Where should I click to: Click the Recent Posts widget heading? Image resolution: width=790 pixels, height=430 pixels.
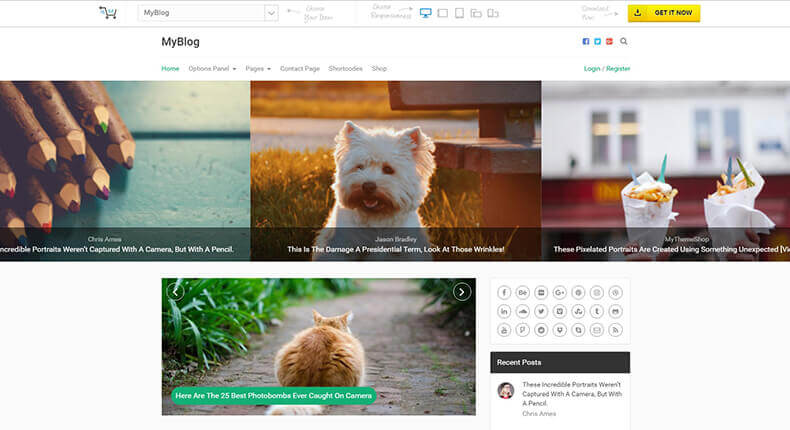click(560, 362)
